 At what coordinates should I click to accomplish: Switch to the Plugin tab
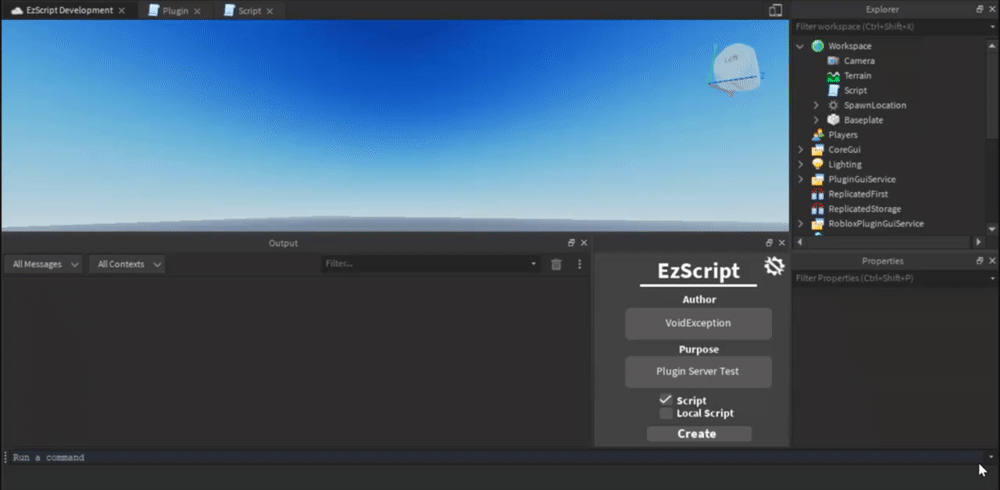[174, 11]
